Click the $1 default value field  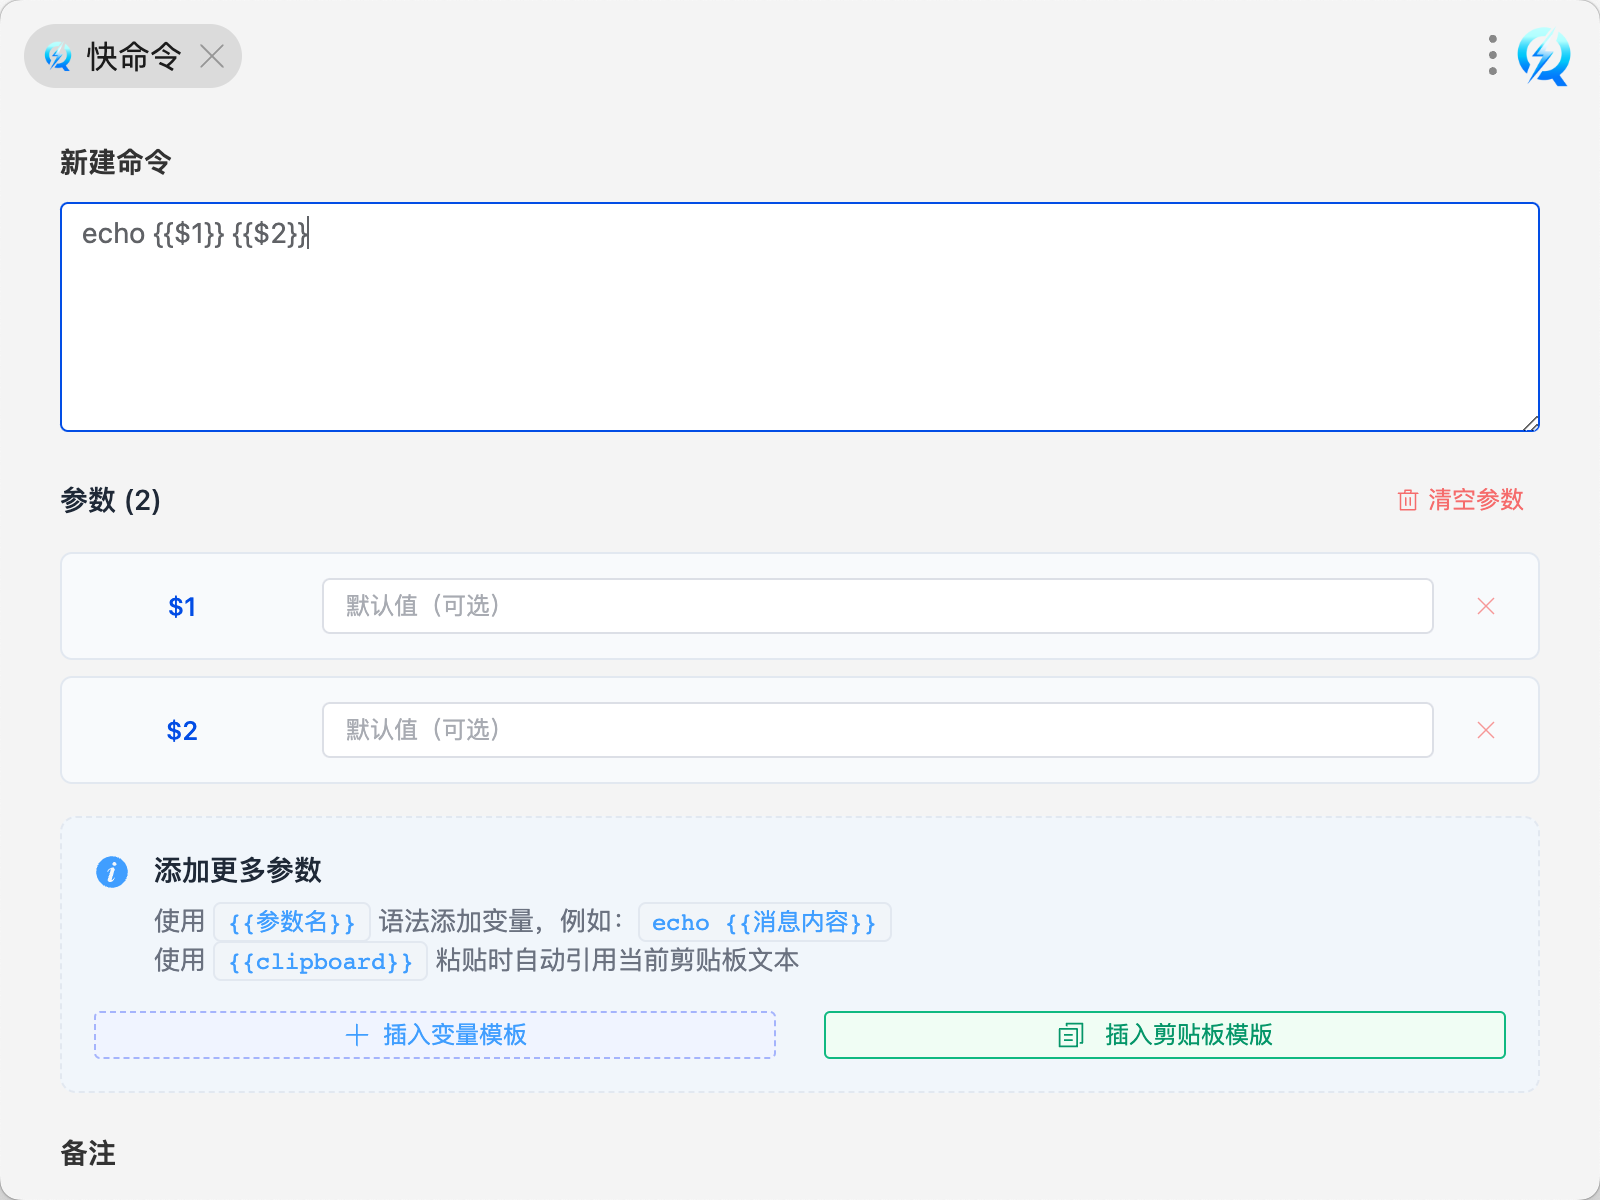coord(877,606)
